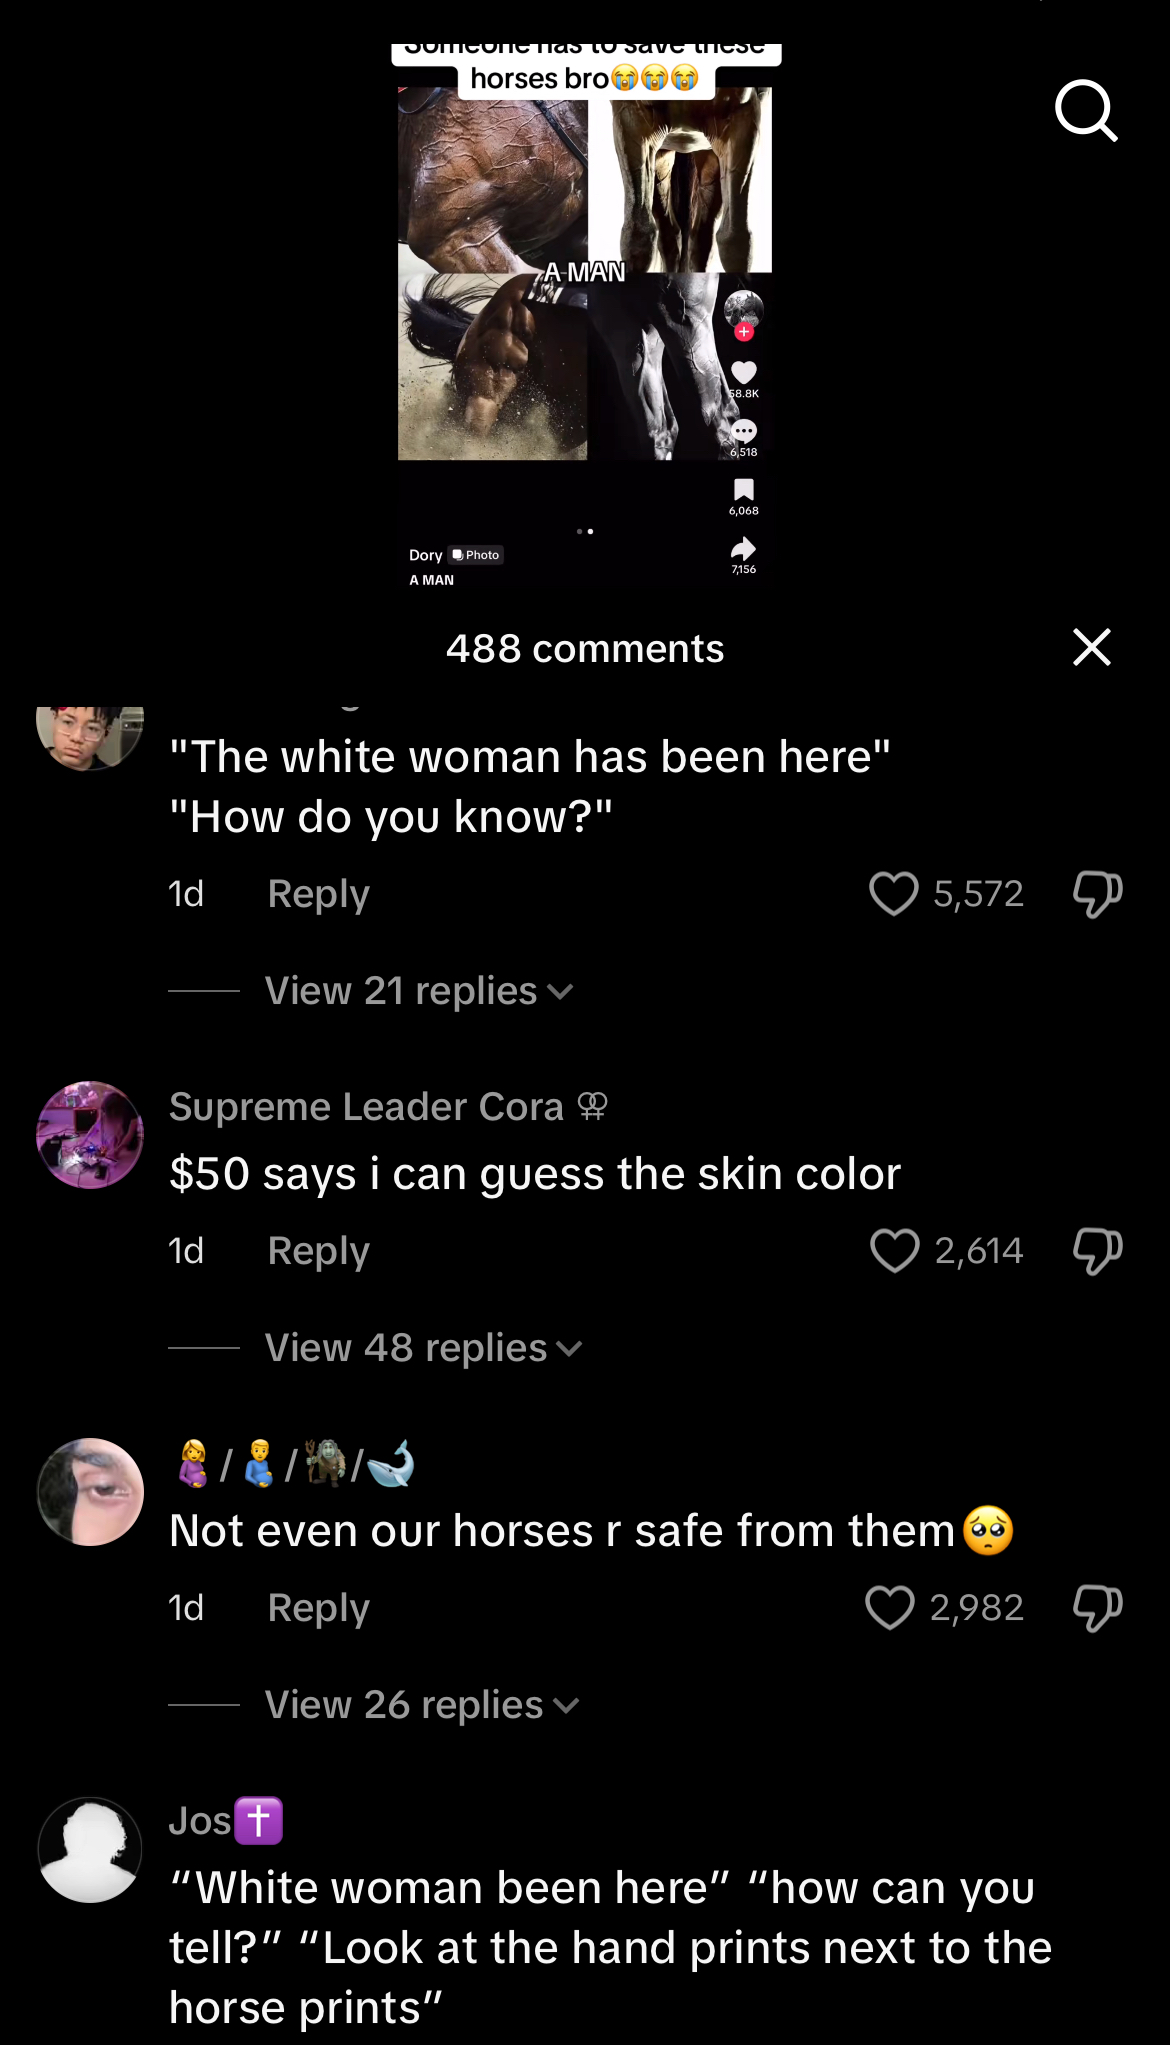1170x2045 pixels.
Task: Expand View 21 replies
Action: point(419,991)
